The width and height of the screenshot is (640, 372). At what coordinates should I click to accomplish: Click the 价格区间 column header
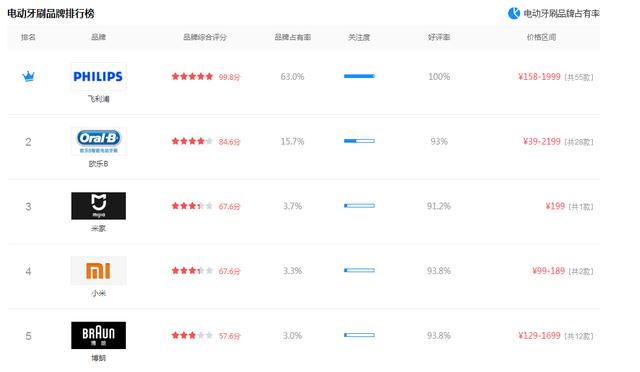click(541, 37)
